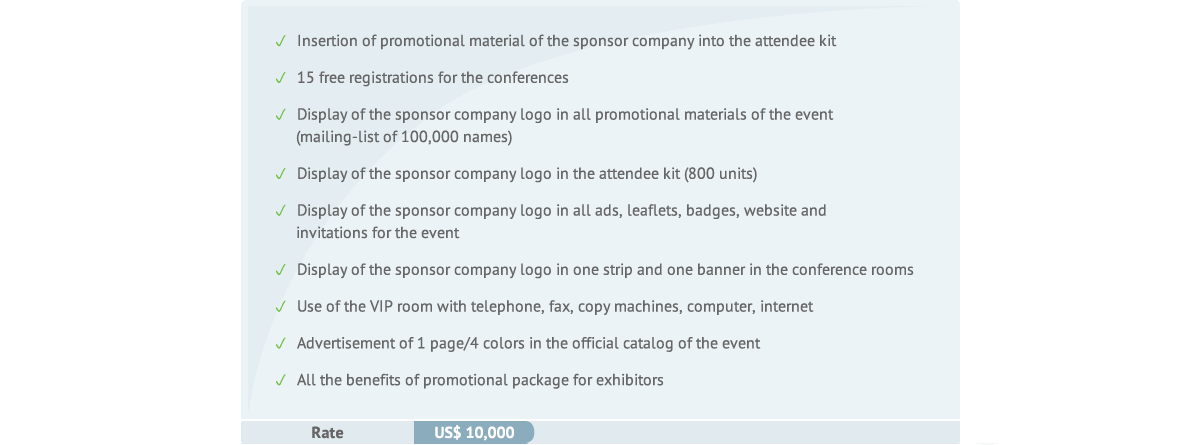This screenshot has height=445, width=1200.
Task: Click checkmark next to attendee kit 800 units
Action: point(281,174)
